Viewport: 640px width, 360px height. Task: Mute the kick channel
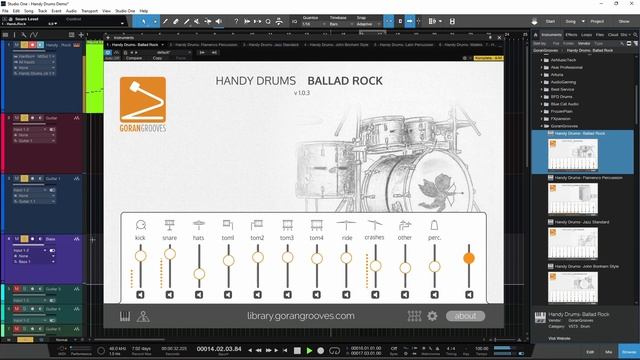[140, 295]
